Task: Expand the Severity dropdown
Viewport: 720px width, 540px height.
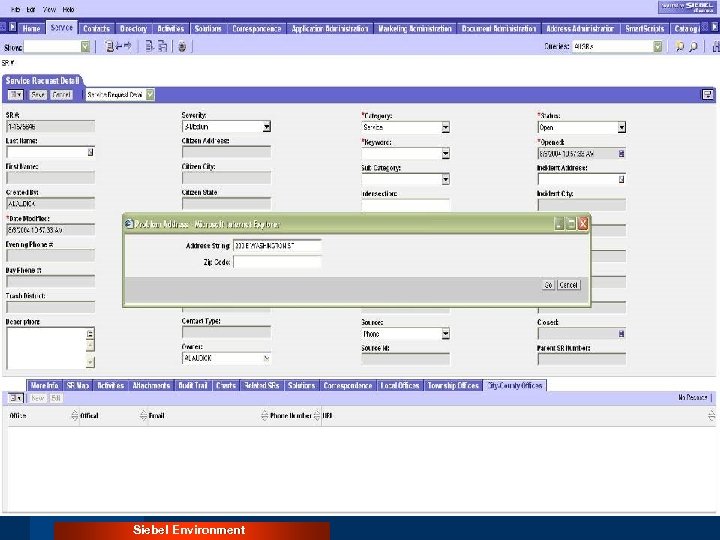Action: tap(266, 127)
